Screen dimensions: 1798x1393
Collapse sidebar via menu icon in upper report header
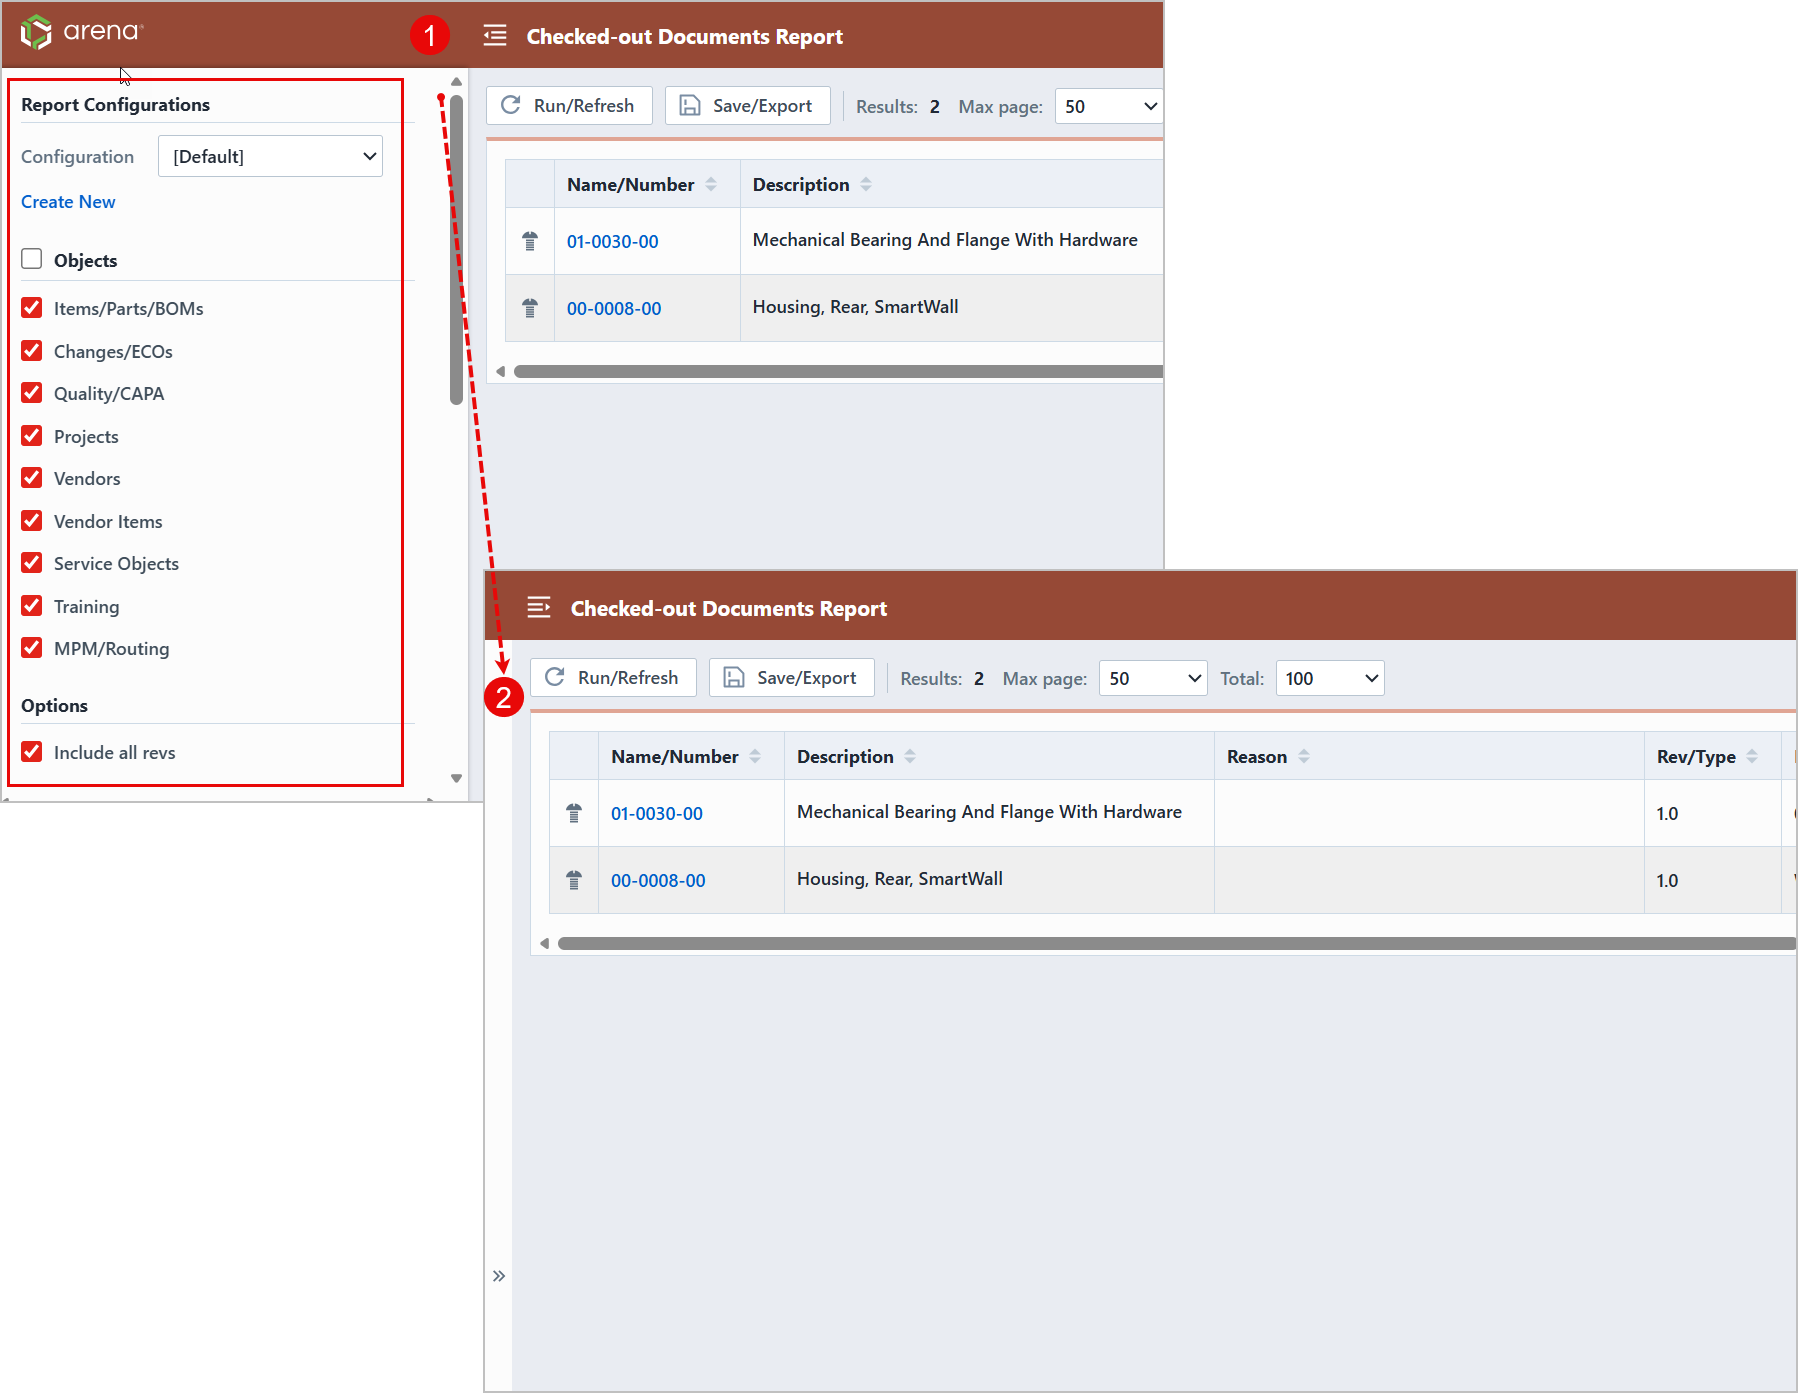click(x=495, y=36)
